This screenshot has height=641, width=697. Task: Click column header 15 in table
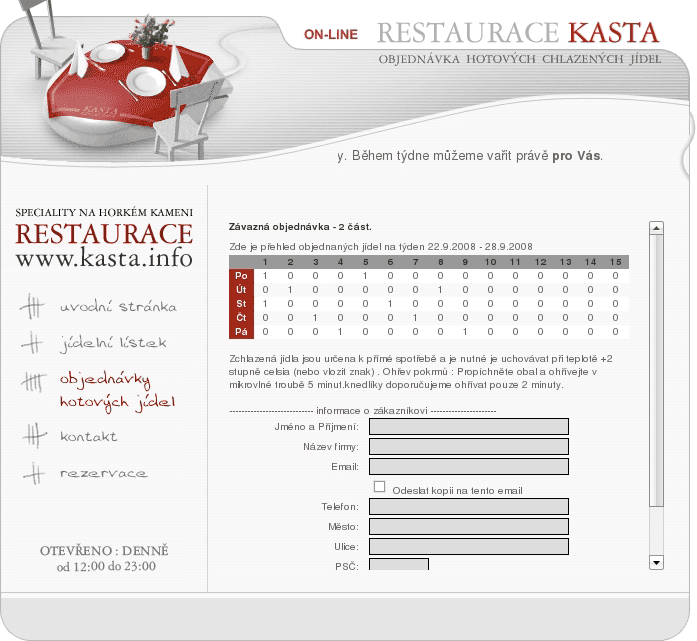coord(615,262)
